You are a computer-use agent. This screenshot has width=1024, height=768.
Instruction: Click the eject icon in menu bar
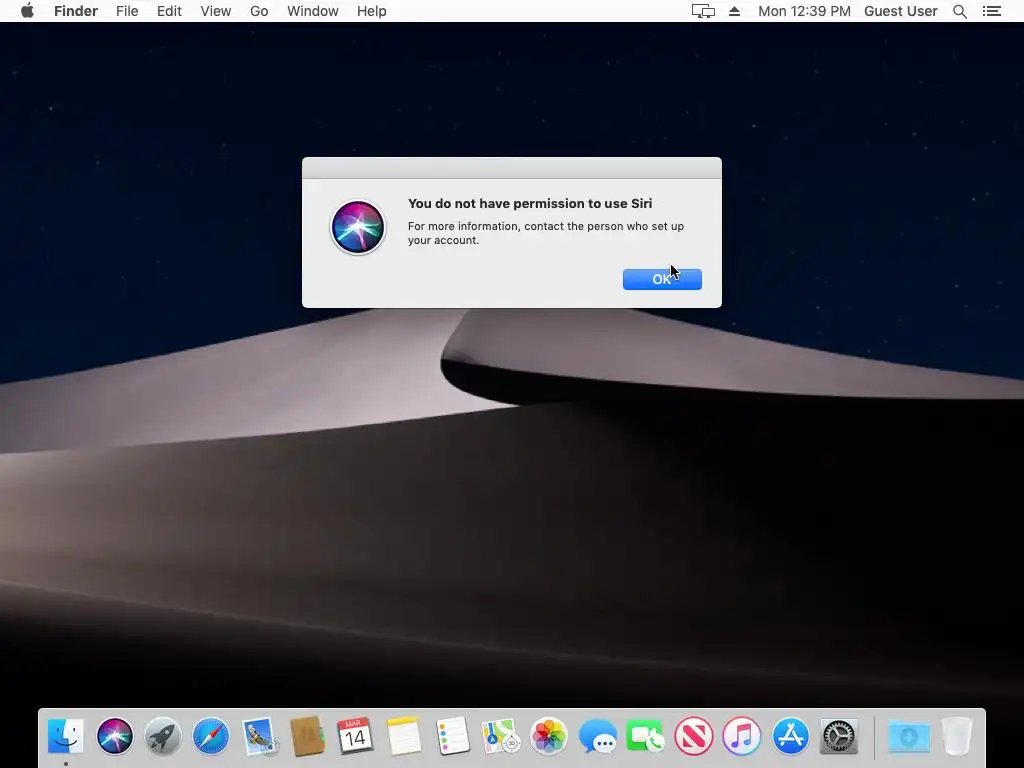coord(735,11)
